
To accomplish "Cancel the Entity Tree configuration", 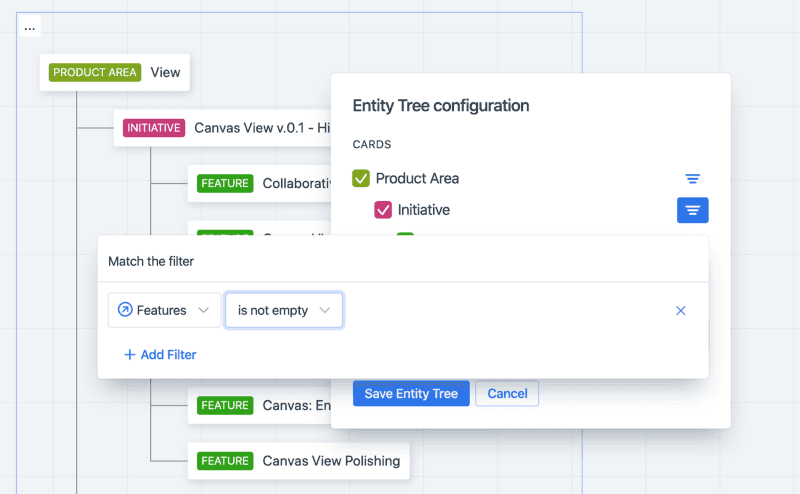I will [x=507, y=393].
